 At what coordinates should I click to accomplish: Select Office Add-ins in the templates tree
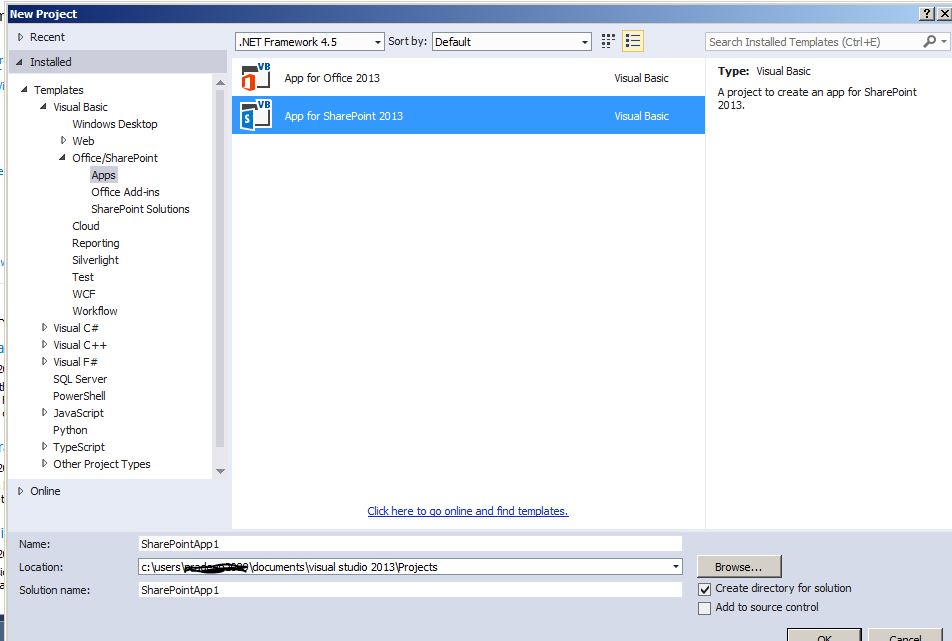click(x=125, y=191)
